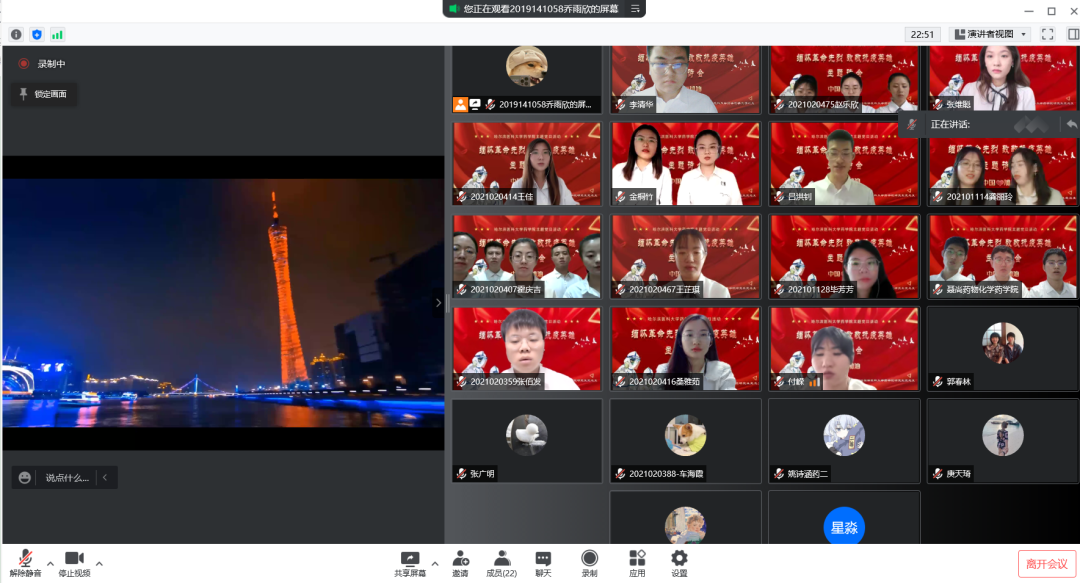
Task: Click the blue security shield icon
Action: pos(37,34)
